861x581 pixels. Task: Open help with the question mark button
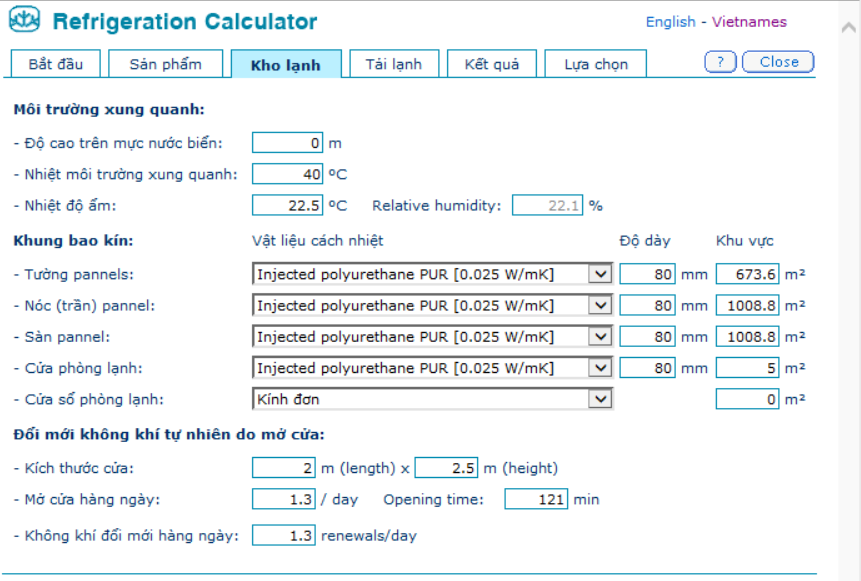[x=720, y=62]
